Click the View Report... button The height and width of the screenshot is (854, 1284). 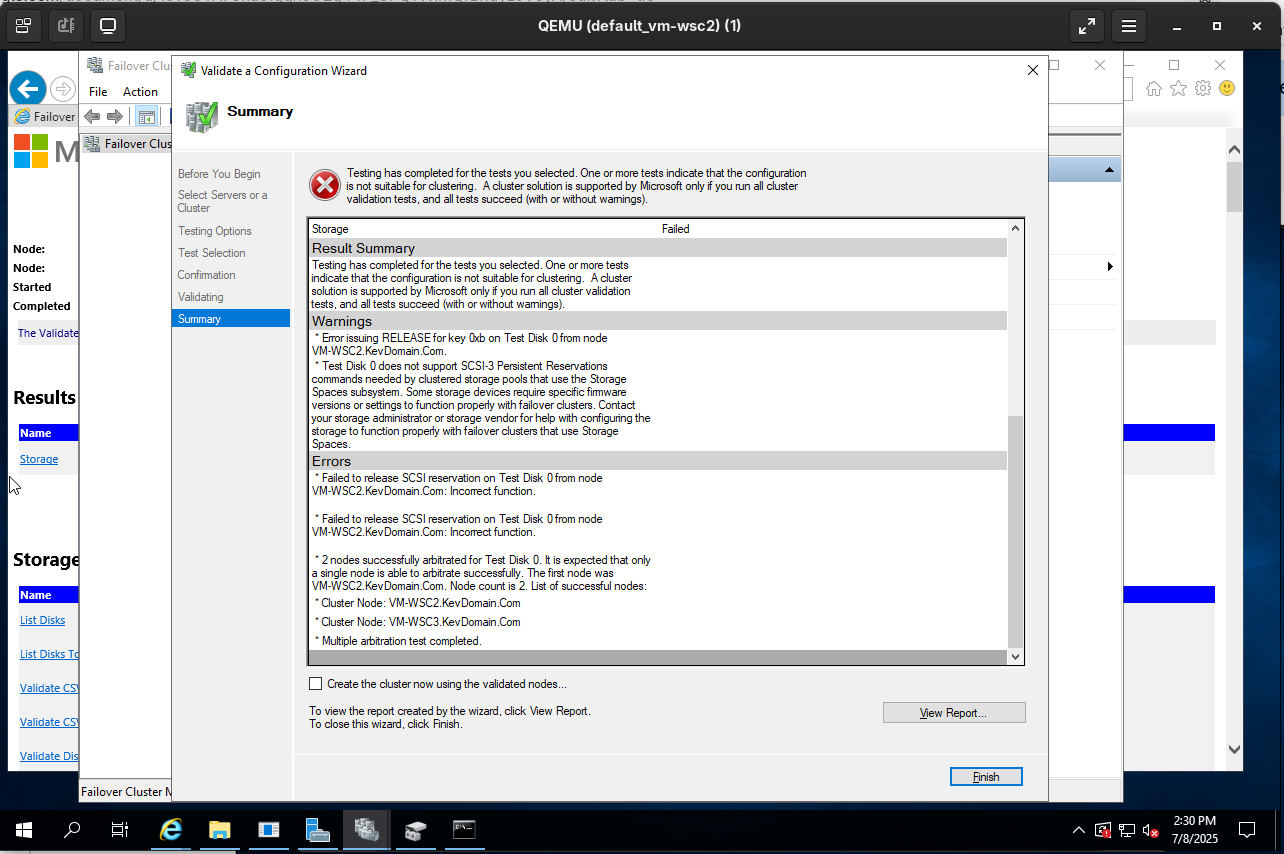pyautogui.click(x=954, y=713)
